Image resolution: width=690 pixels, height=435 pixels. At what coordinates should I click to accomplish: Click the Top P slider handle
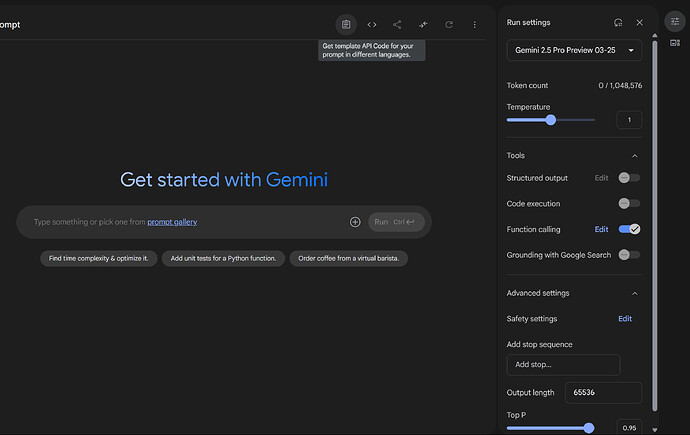tap(589, 428)
